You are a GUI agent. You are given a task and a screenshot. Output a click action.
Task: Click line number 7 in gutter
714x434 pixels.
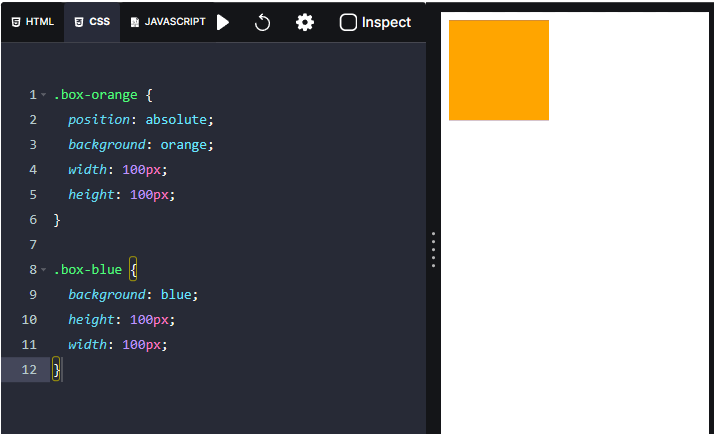click(x=33, y=245)
